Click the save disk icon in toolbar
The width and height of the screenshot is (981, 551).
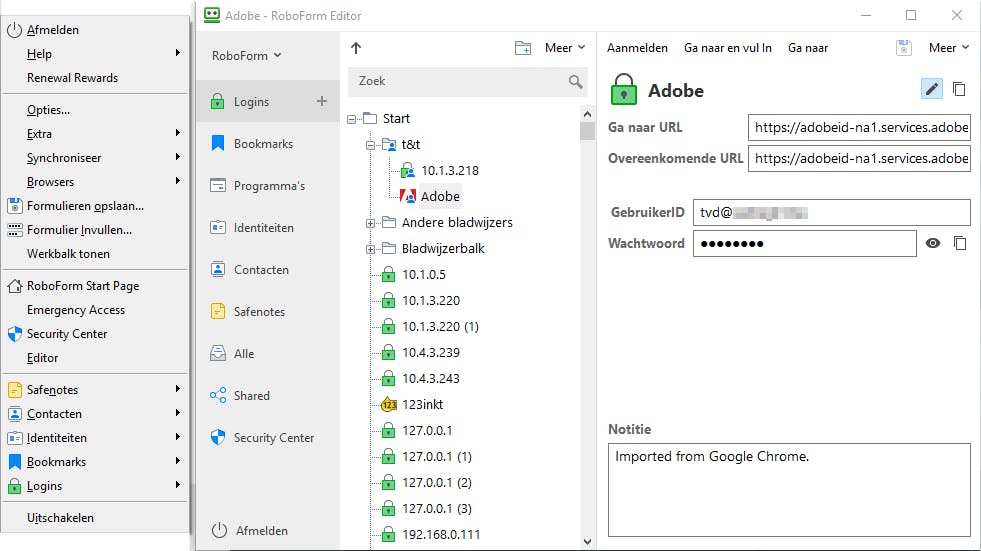(904, 48)
